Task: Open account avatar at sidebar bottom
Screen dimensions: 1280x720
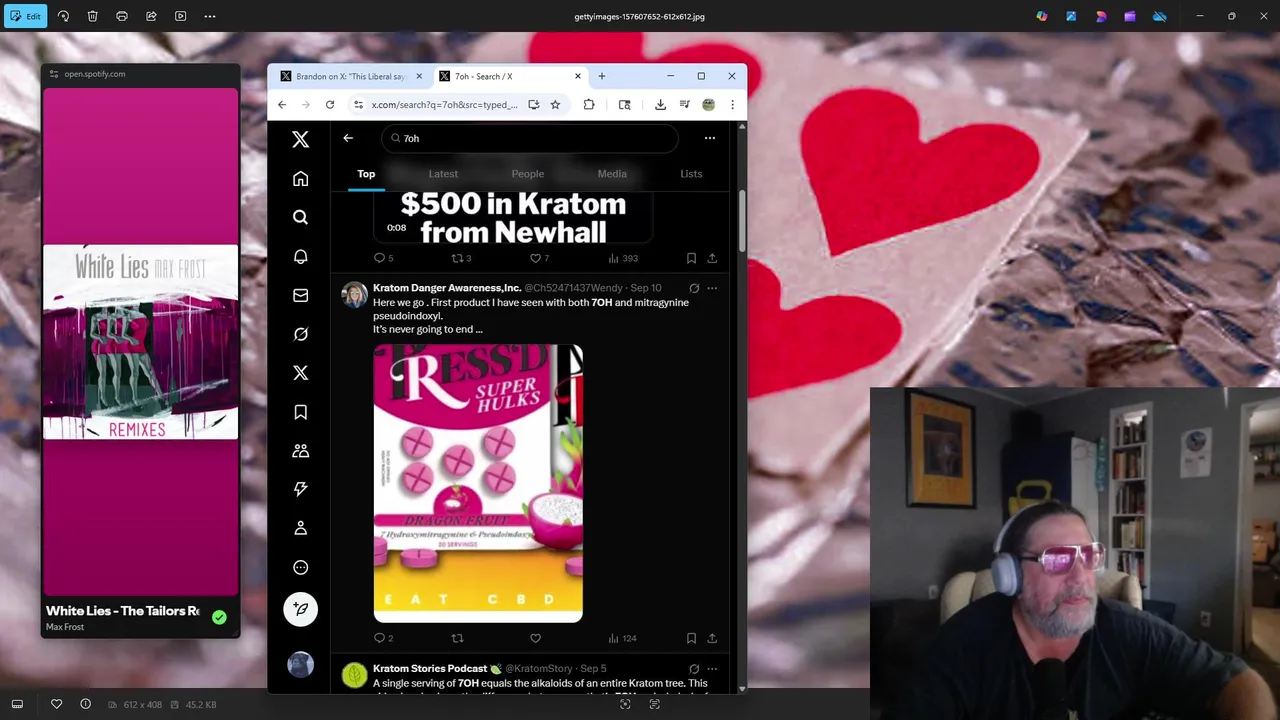Action: click(300, 664)
